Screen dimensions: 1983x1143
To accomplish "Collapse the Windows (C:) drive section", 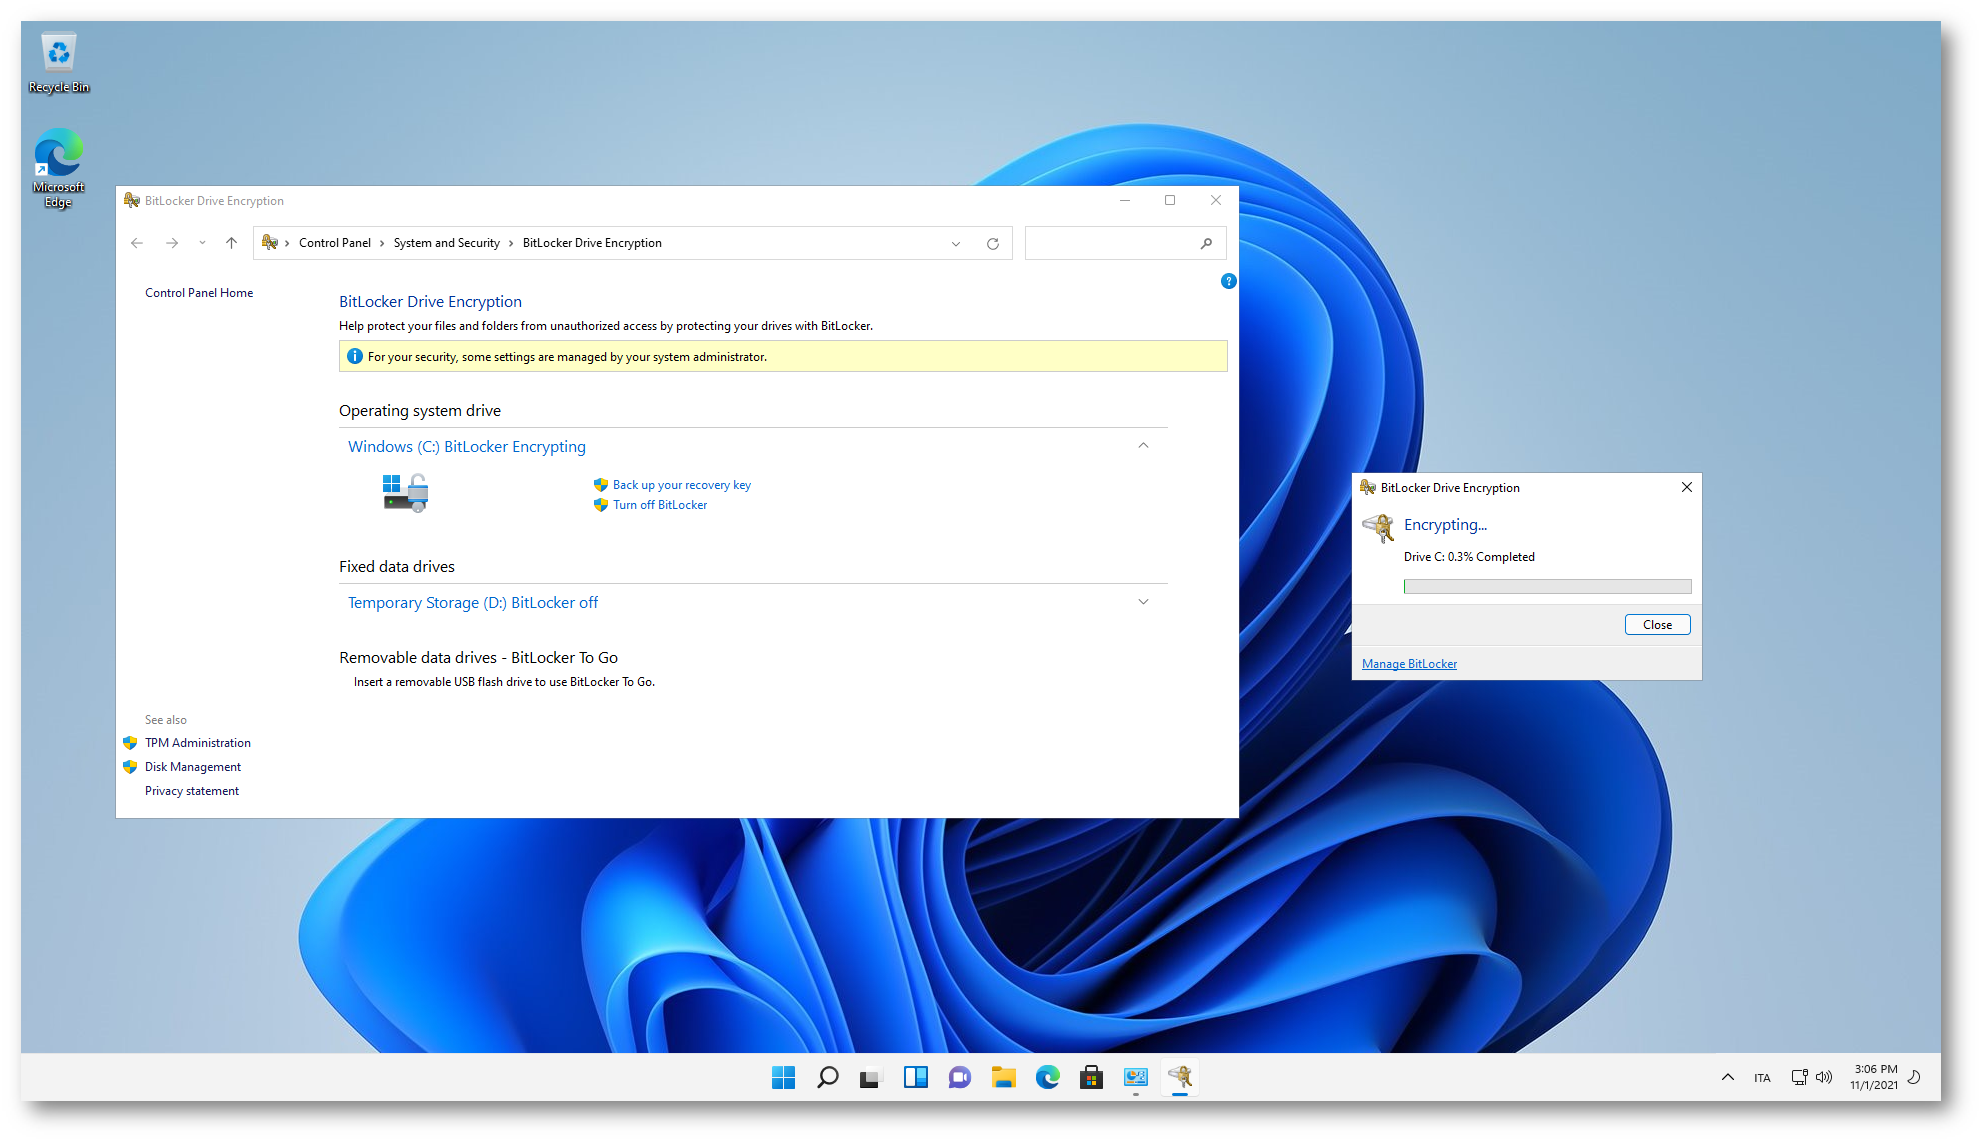I will click(x=1143, y=446).
